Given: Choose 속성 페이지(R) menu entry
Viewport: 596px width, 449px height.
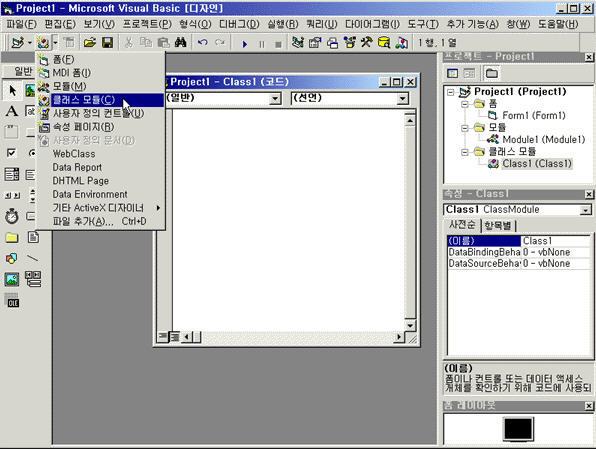Looking at the screenshot, I should click(x=100, y=127).
